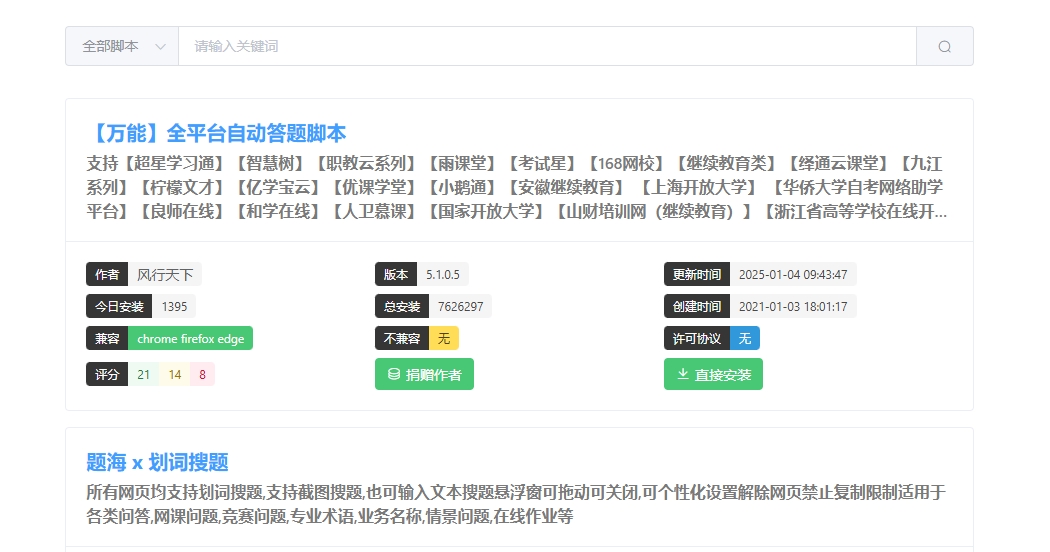Click the blue 无 tag beside 许可协议

(745, 339)
